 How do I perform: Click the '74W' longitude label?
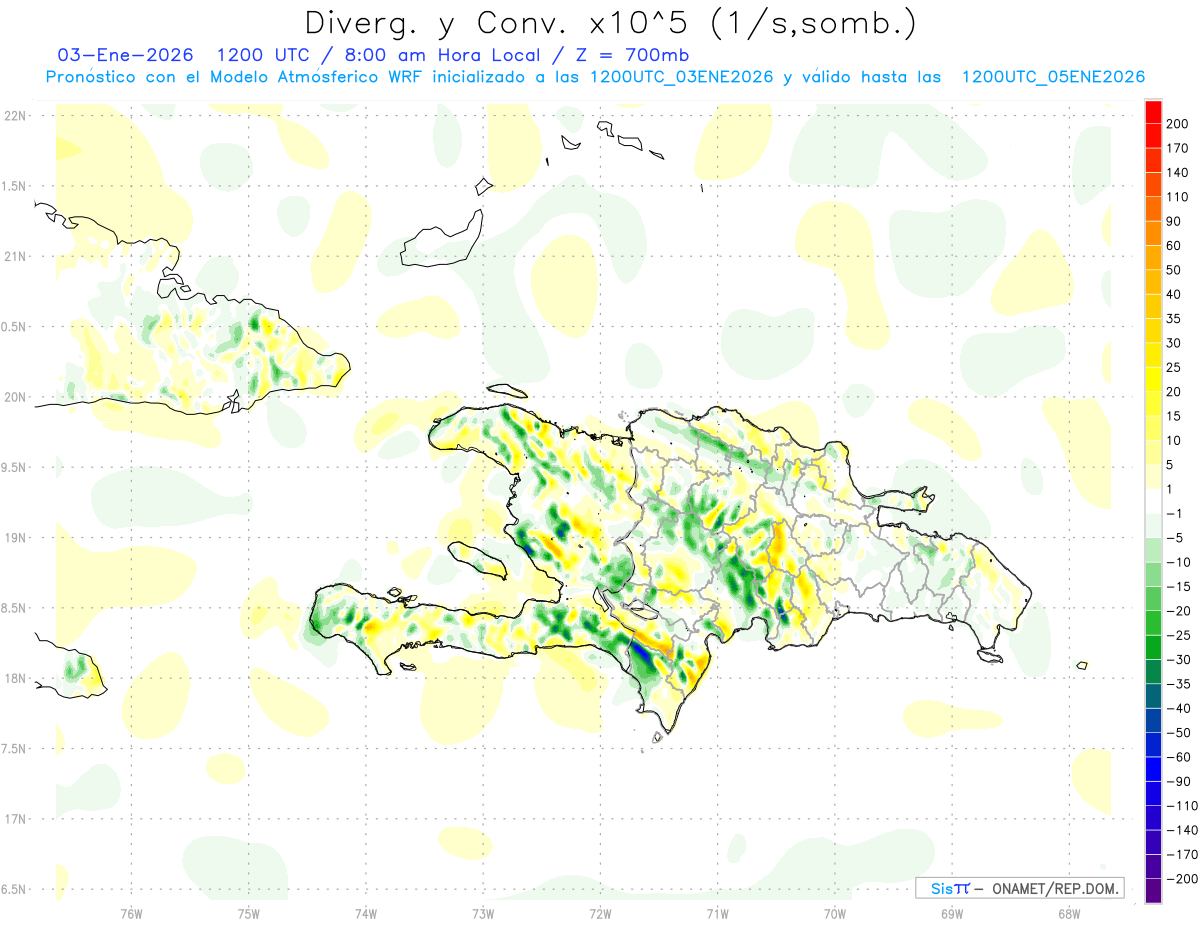(x=366, y=913)
